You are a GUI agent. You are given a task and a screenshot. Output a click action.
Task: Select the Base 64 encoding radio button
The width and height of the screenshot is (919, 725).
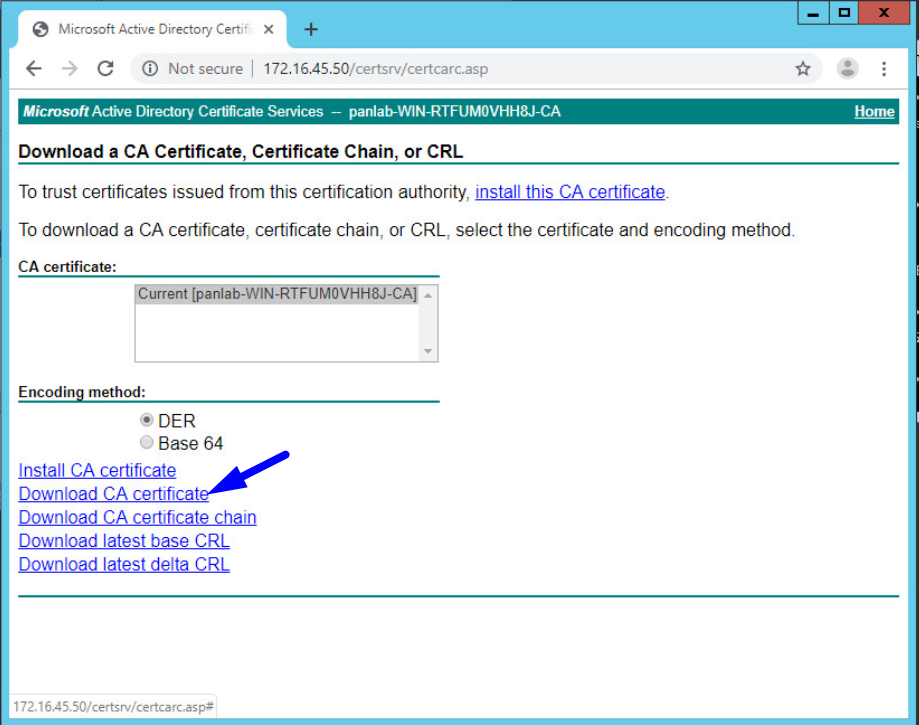coord(147,443)
